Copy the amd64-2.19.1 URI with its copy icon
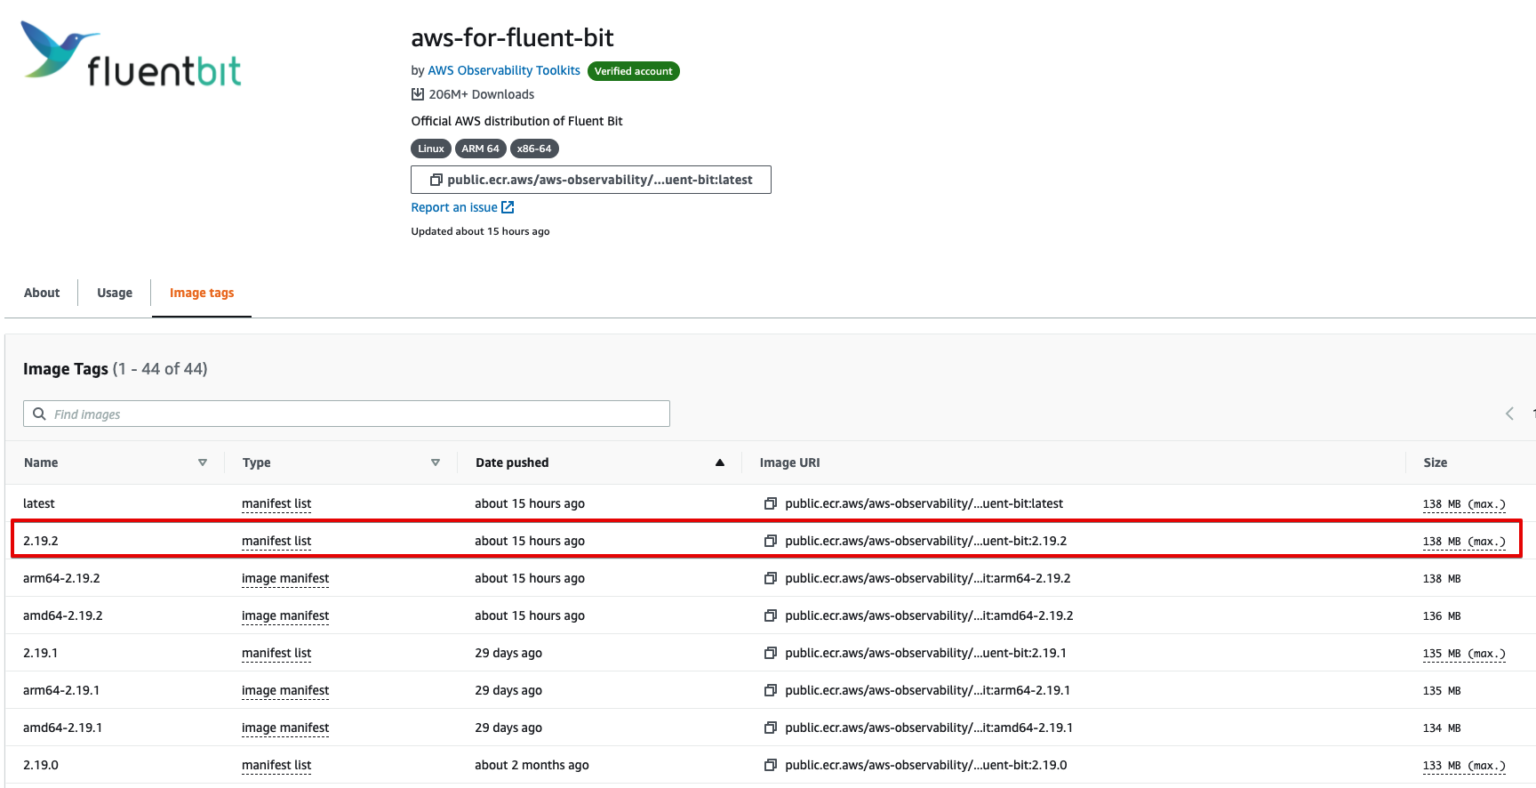 [x=769, y=727]
